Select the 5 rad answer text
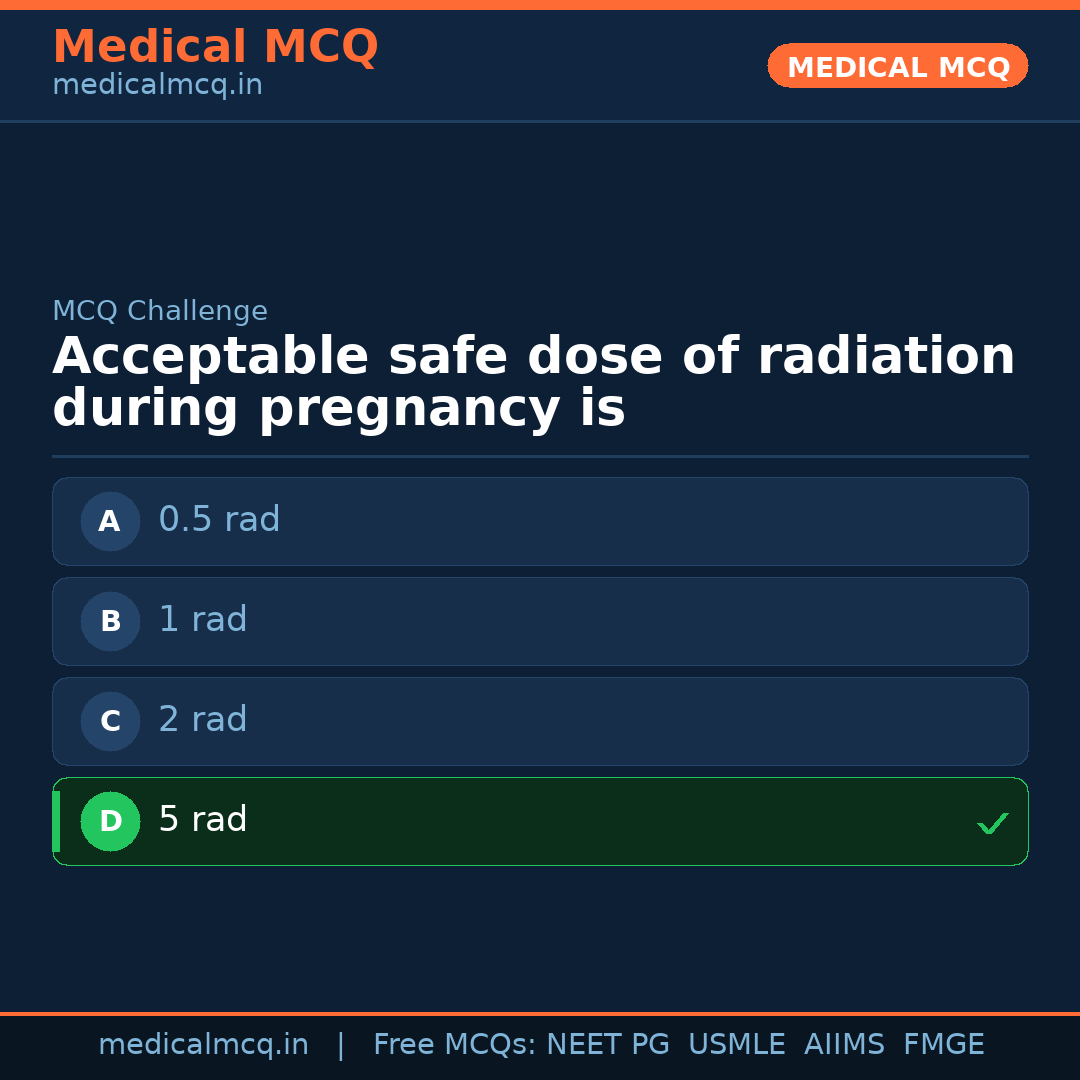Image resolution: width=1080 pixels, height=1080 pixels. point(203,820)
